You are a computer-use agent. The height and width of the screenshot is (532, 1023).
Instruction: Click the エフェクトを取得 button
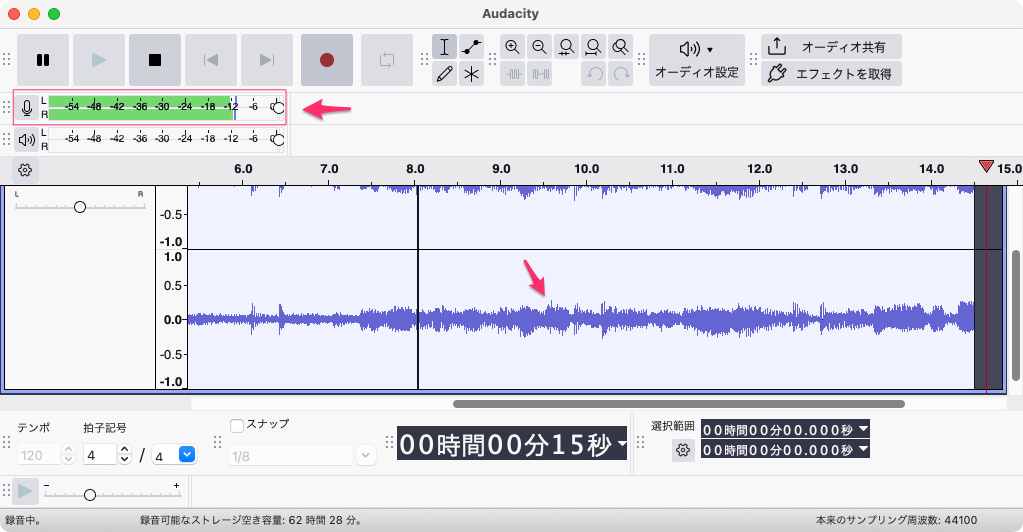pyautogui.click(x=831, y=73)
